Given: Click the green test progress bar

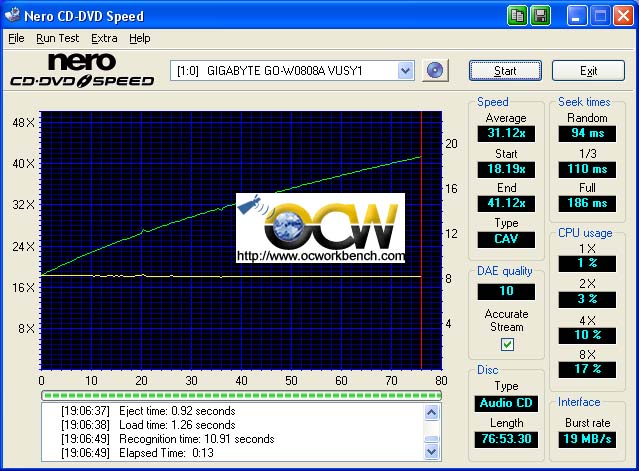Looking at the screenshot, I should 241,395.
